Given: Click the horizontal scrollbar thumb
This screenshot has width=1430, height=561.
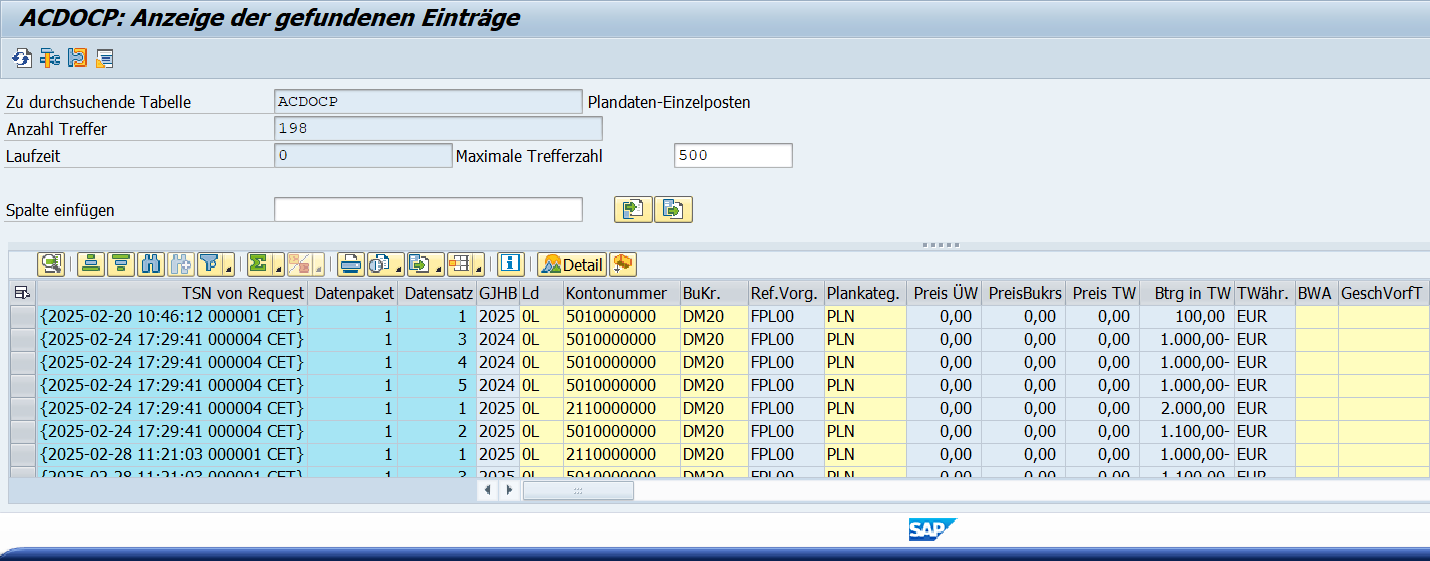Looking at the screenshot, I should pos(578,490).
